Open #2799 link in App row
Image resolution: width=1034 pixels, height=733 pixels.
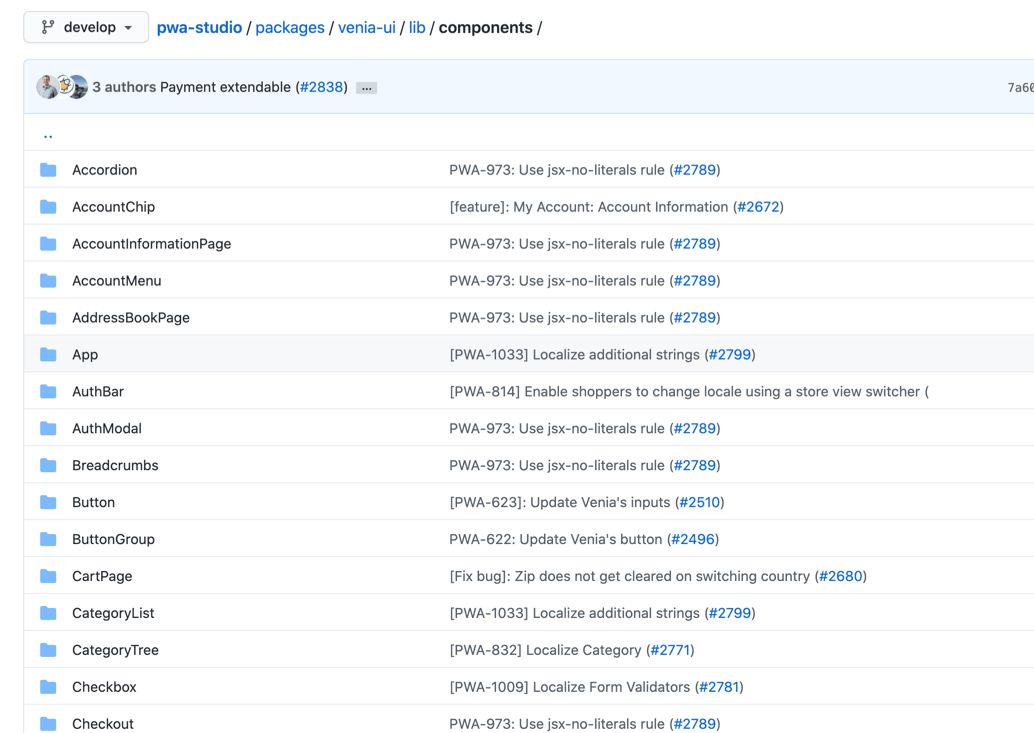pyautogui.click(x=730, y=355)
